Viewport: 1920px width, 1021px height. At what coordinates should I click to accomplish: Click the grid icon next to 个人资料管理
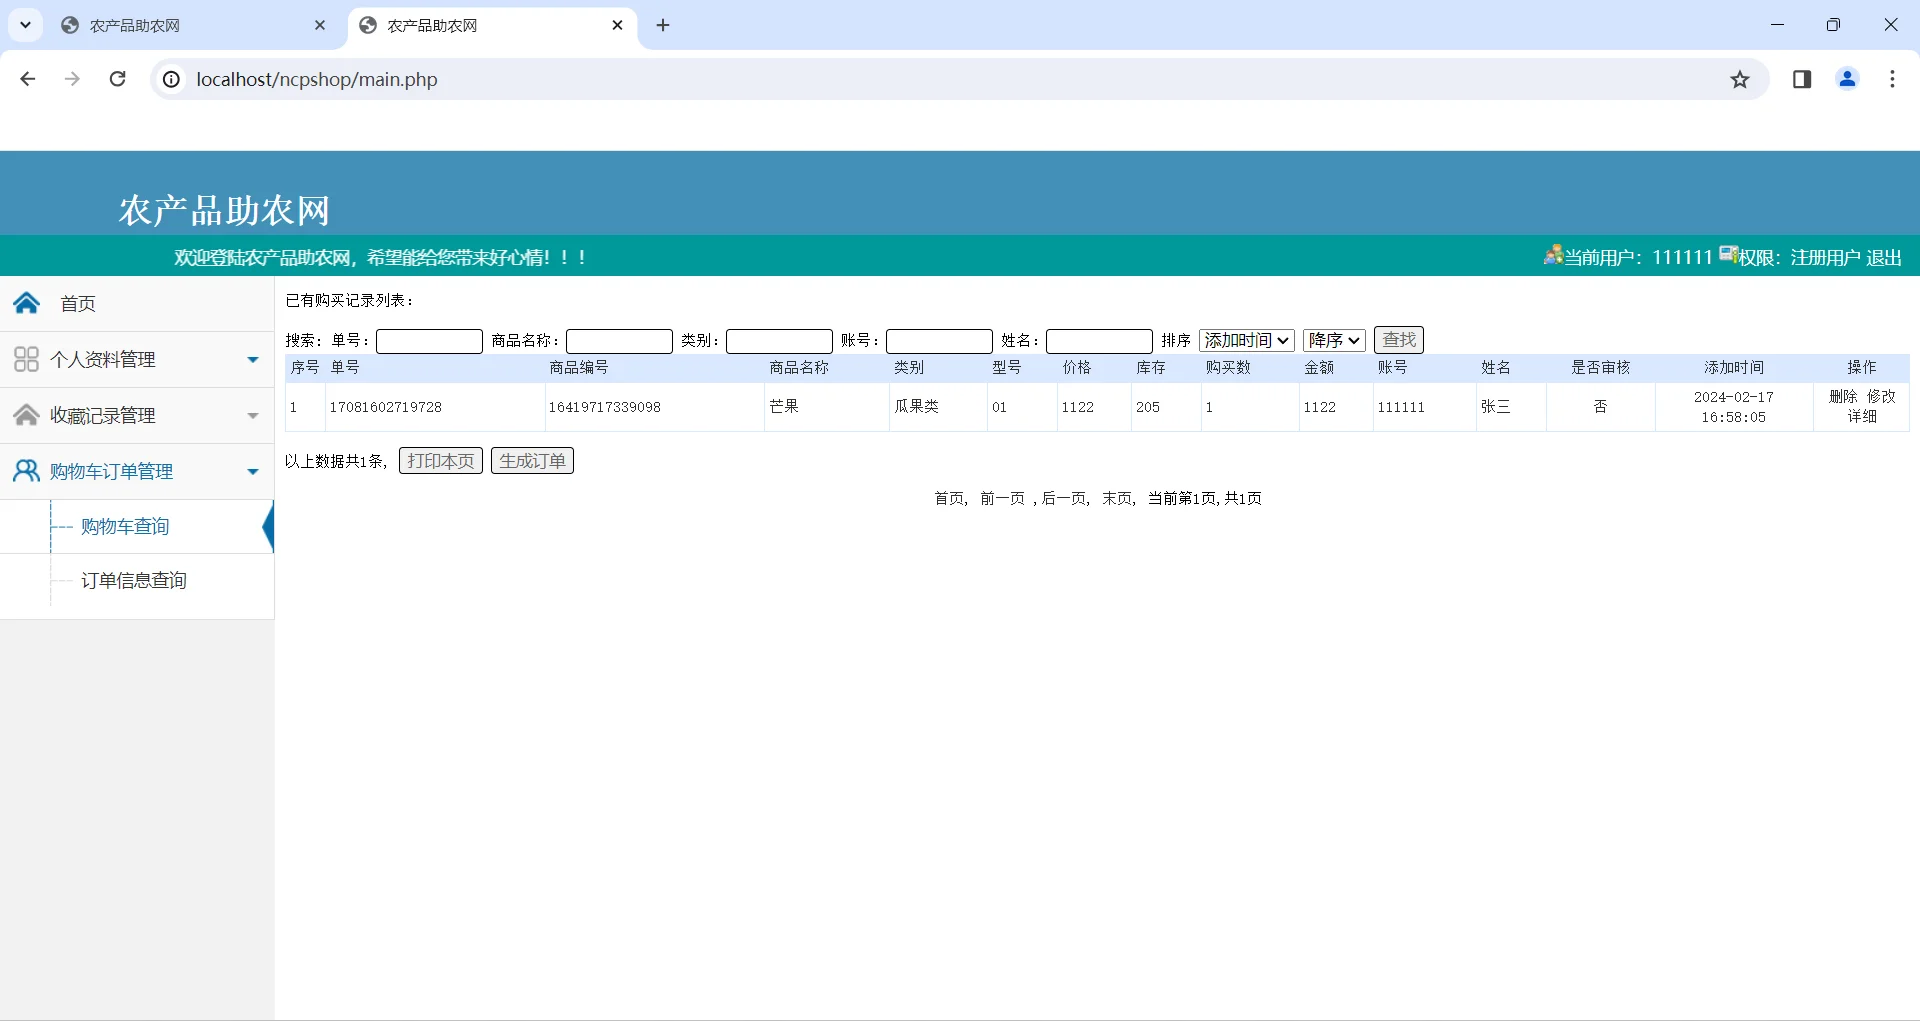[x=26, y=358]
